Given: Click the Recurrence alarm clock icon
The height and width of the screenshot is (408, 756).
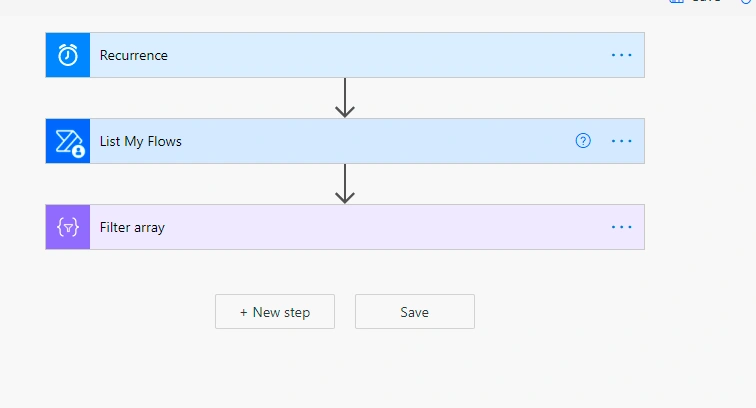Looking at the screenshot, I should pyautogui.click(x=68, y=55).
